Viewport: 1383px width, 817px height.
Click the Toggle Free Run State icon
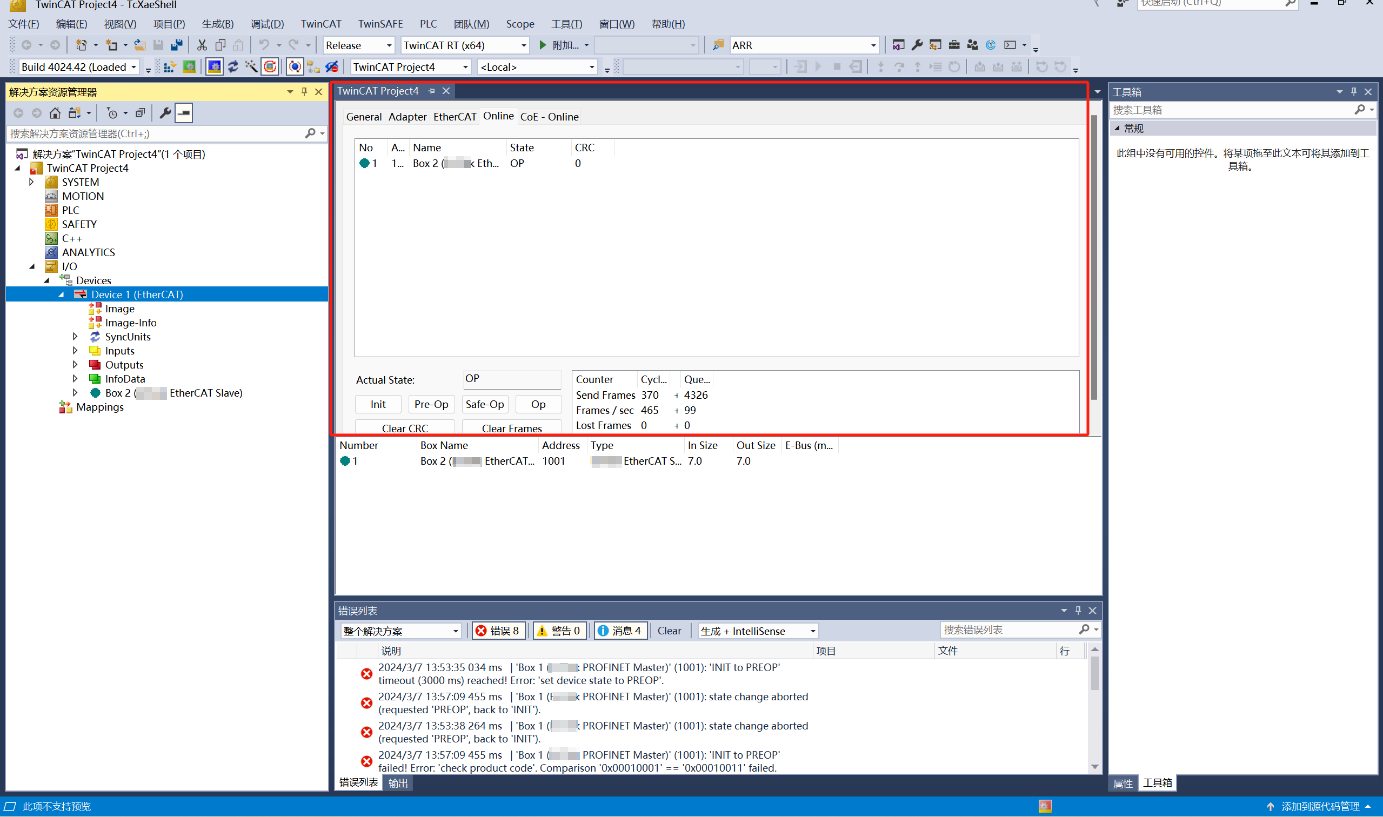269,67
